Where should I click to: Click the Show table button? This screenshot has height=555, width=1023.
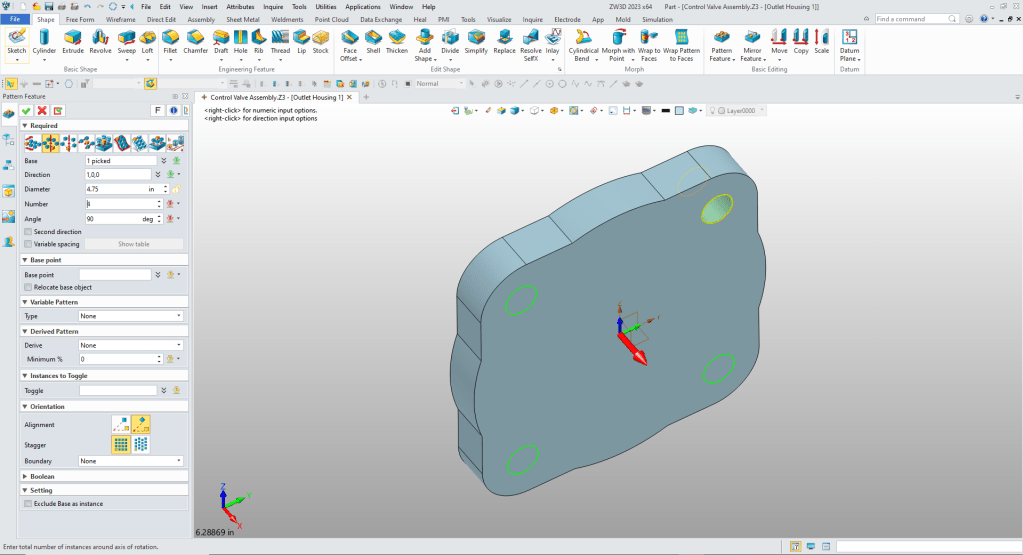pos(133,244)
